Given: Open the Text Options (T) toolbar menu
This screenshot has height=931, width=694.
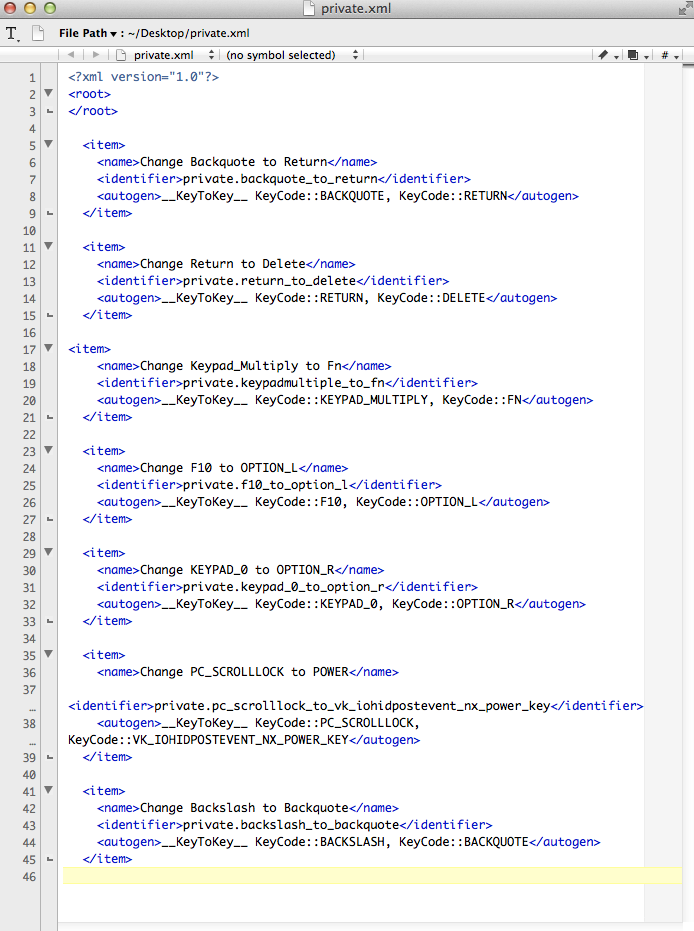Looking at the screenshot, I should coord(12,34).
